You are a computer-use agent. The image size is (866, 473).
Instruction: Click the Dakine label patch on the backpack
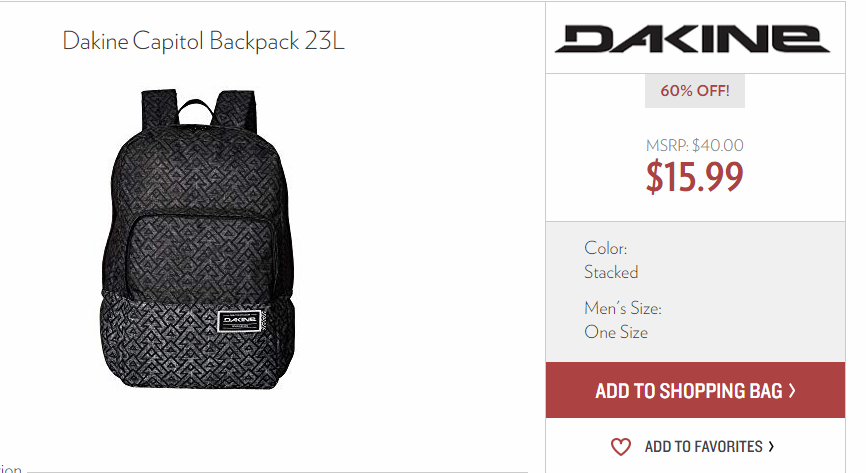point(240,320)
